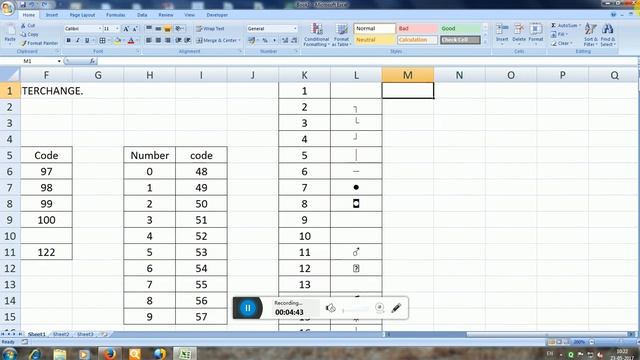Open the Data ribbon tab

pyautogui.click(x=142, y=15)
